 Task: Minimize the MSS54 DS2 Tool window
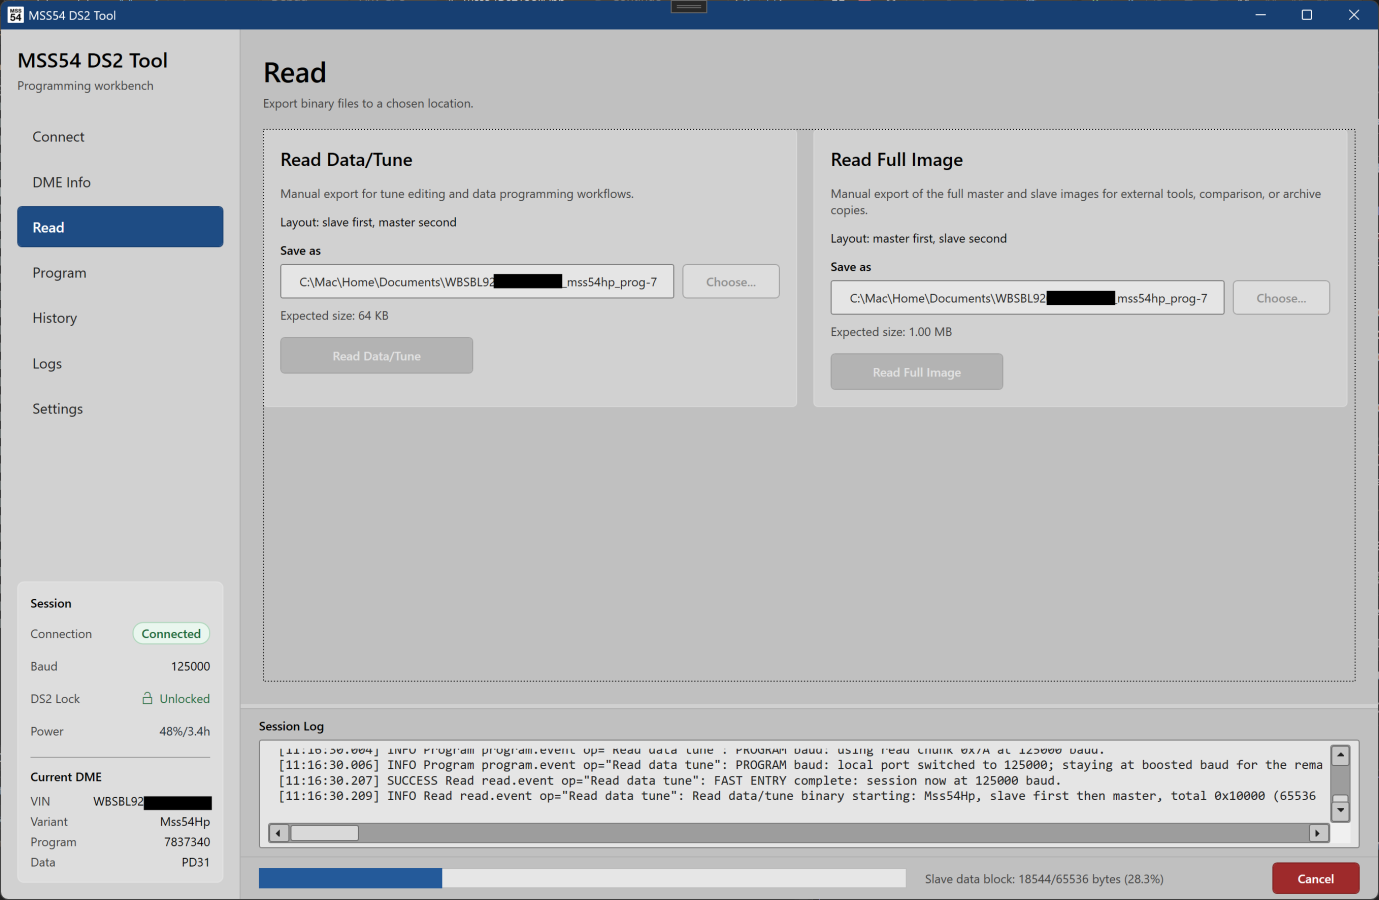tap(1260, 15)
